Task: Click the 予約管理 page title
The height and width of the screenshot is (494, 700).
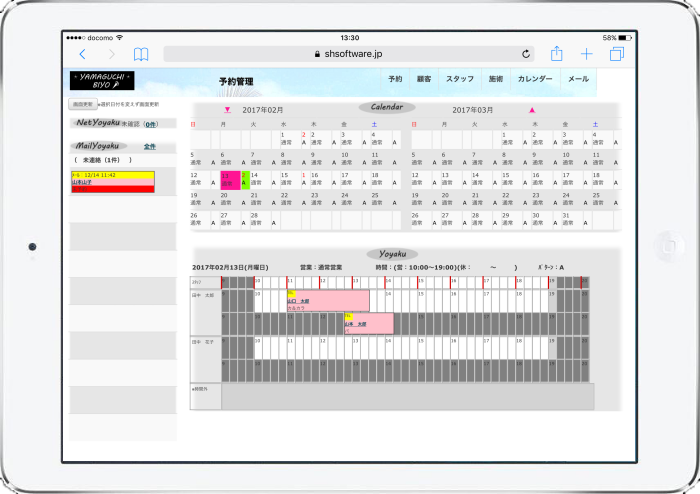Action: 236,82
